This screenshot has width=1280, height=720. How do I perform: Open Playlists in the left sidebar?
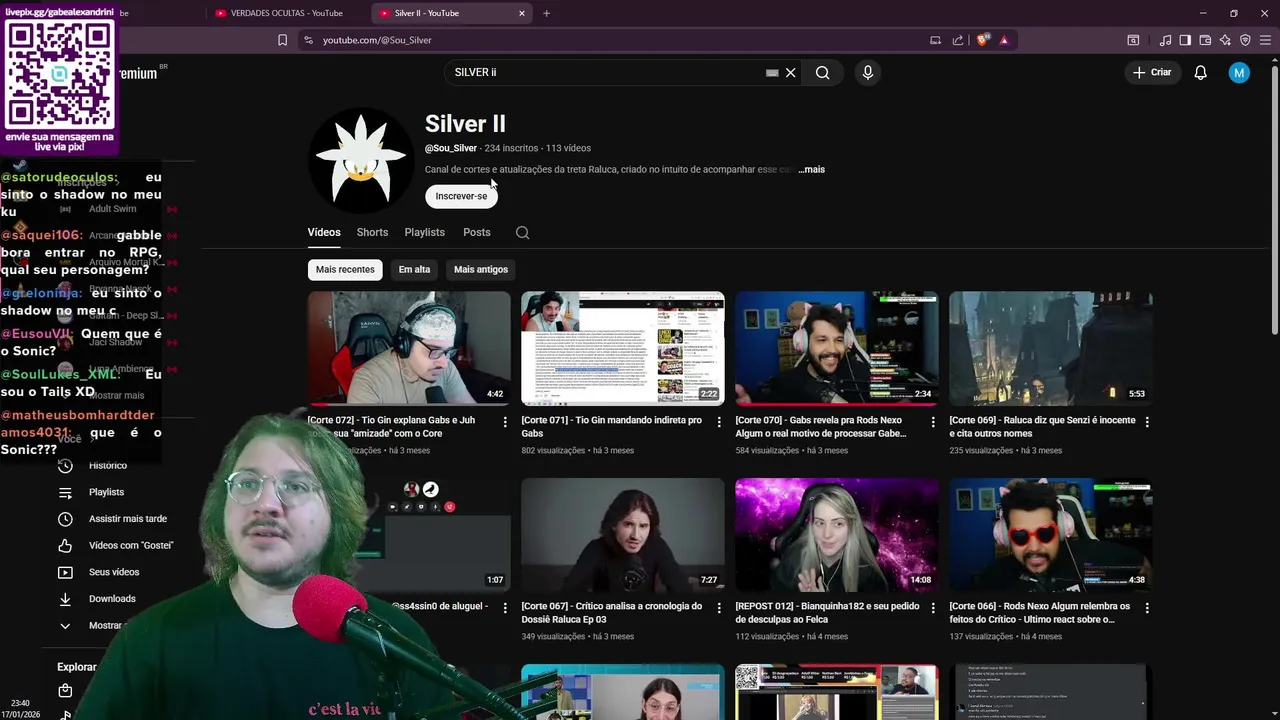pyautogui.click(x=106, y=492)
